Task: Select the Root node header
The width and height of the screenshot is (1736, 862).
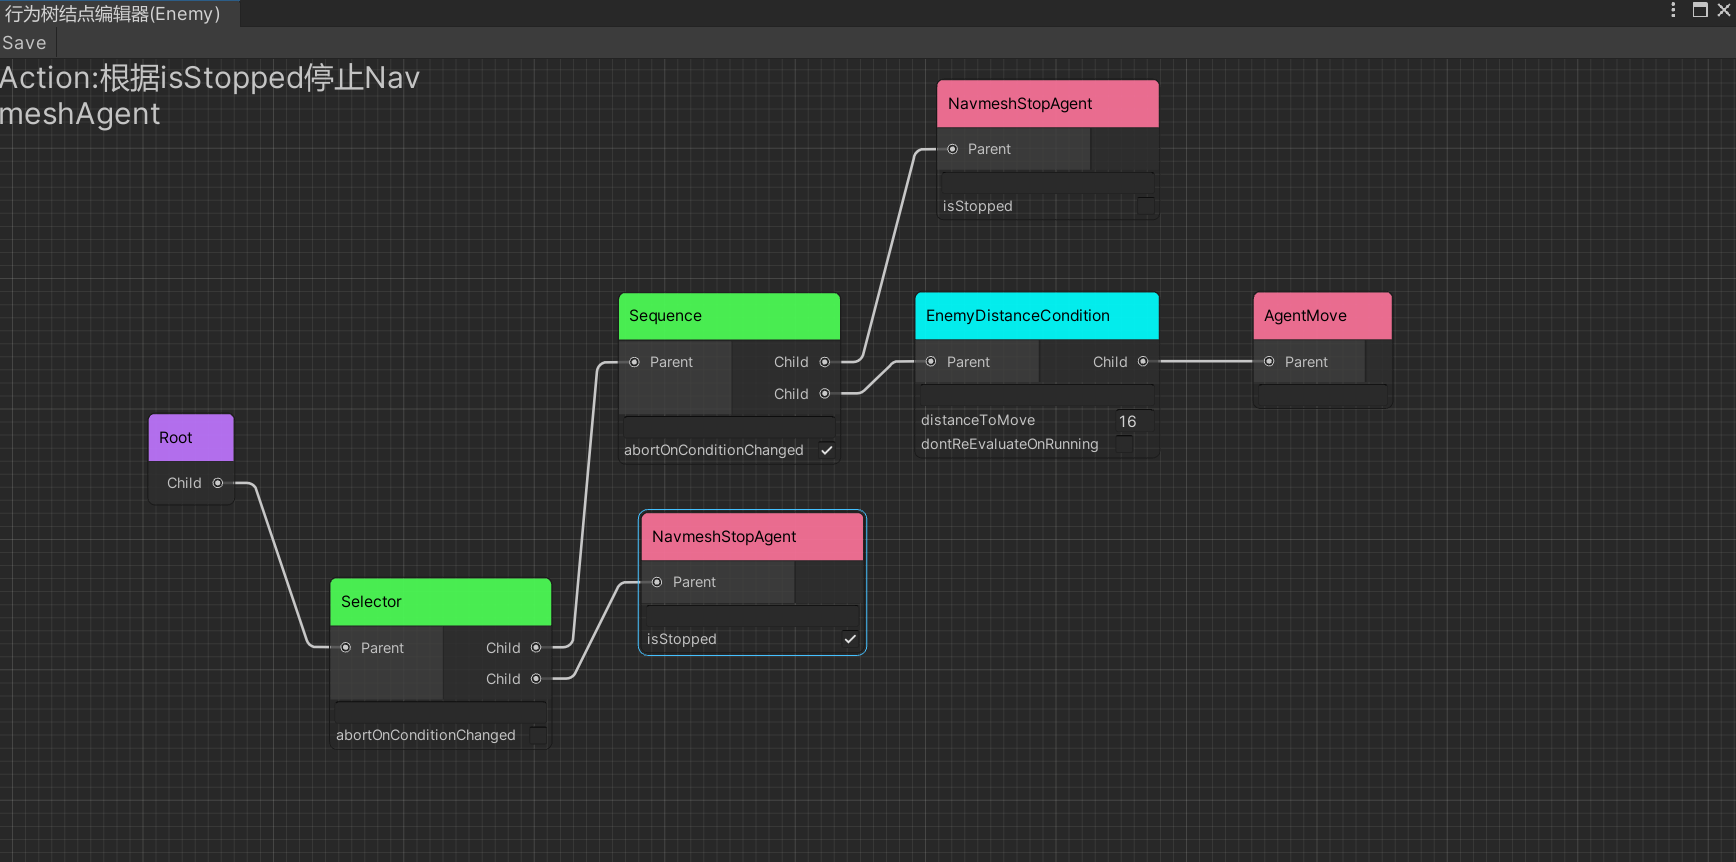Action: (191, 438)
